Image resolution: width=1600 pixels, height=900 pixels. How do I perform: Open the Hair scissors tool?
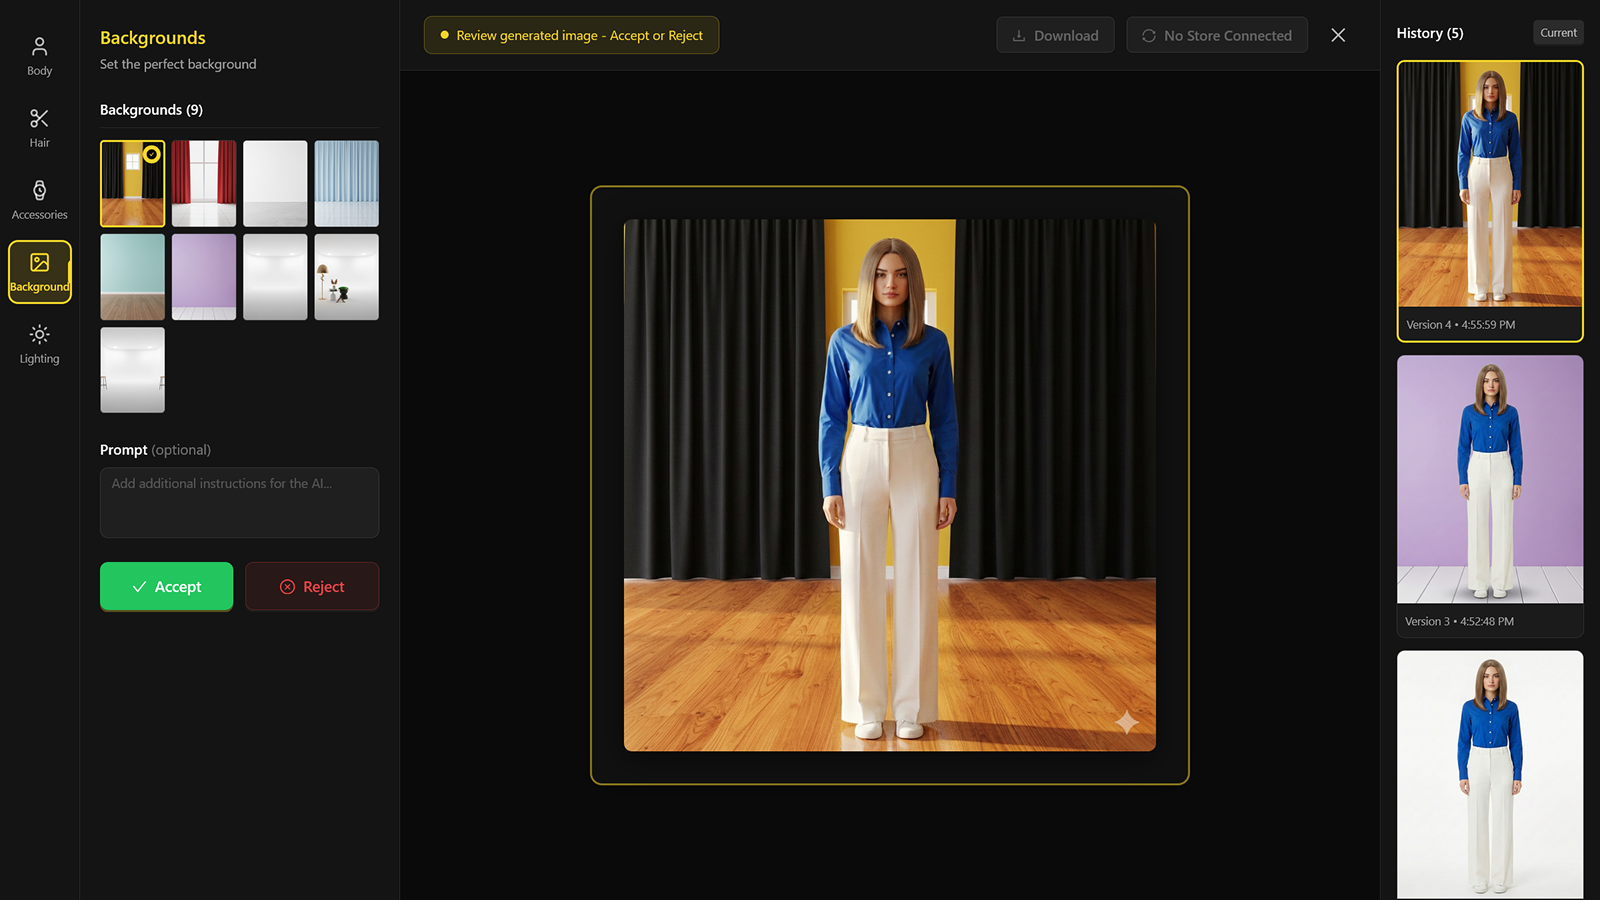click(39, 119)
